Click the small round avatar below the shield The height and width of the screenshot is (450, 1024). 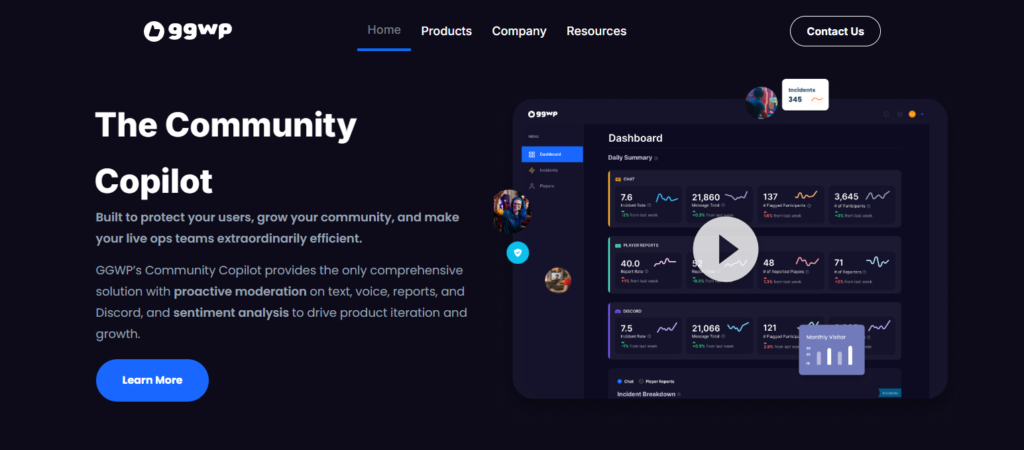558,280
